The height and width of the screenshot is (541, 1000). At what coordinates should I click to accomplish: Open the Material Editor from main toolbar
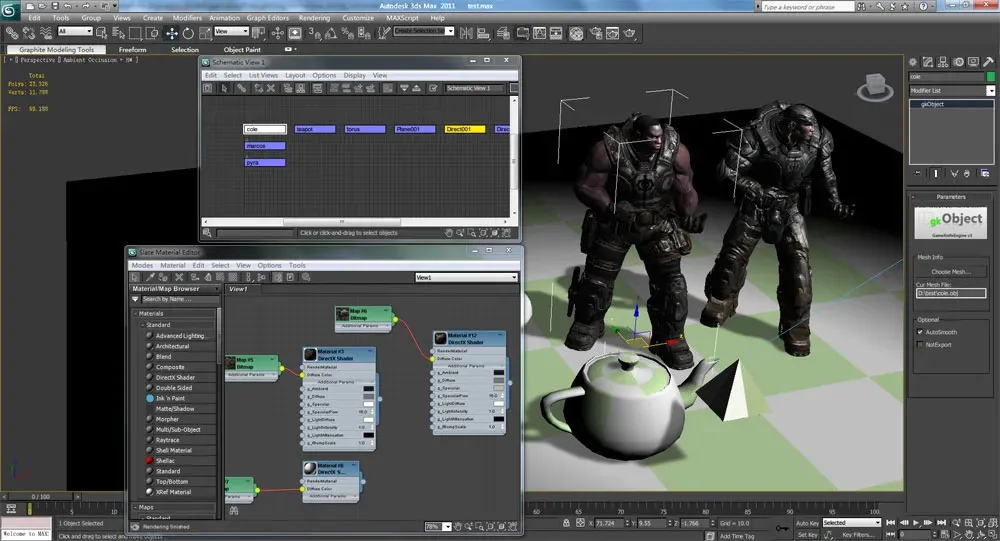pos(576,33)
